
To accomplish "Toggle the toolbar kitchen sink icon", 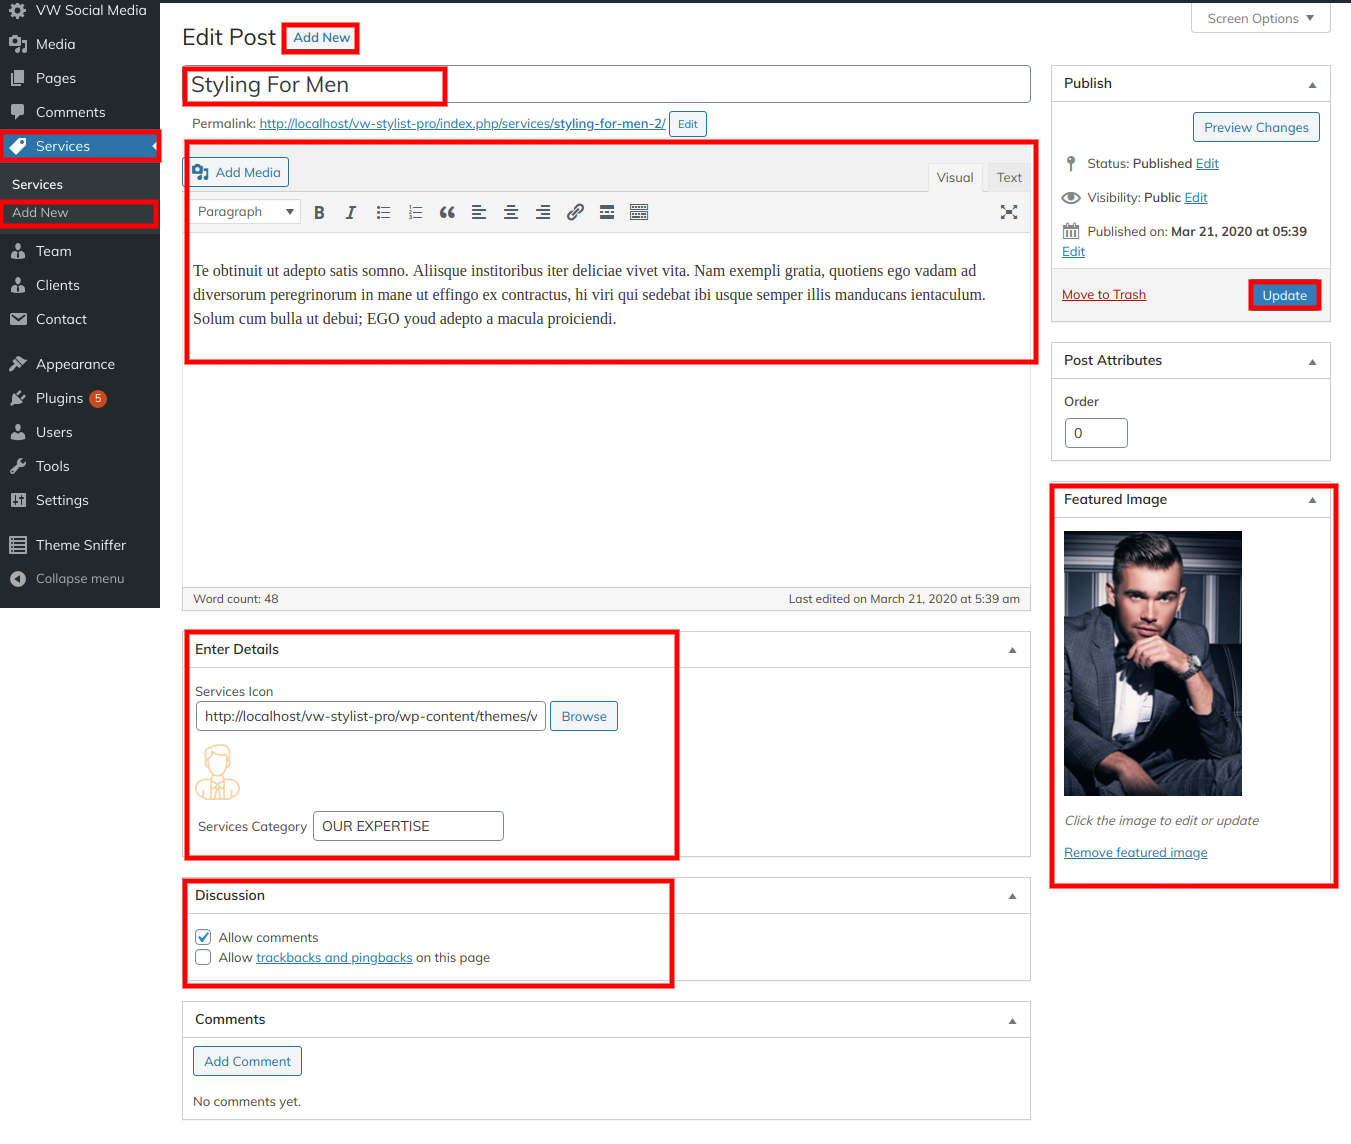I will [x=639, y=212].
